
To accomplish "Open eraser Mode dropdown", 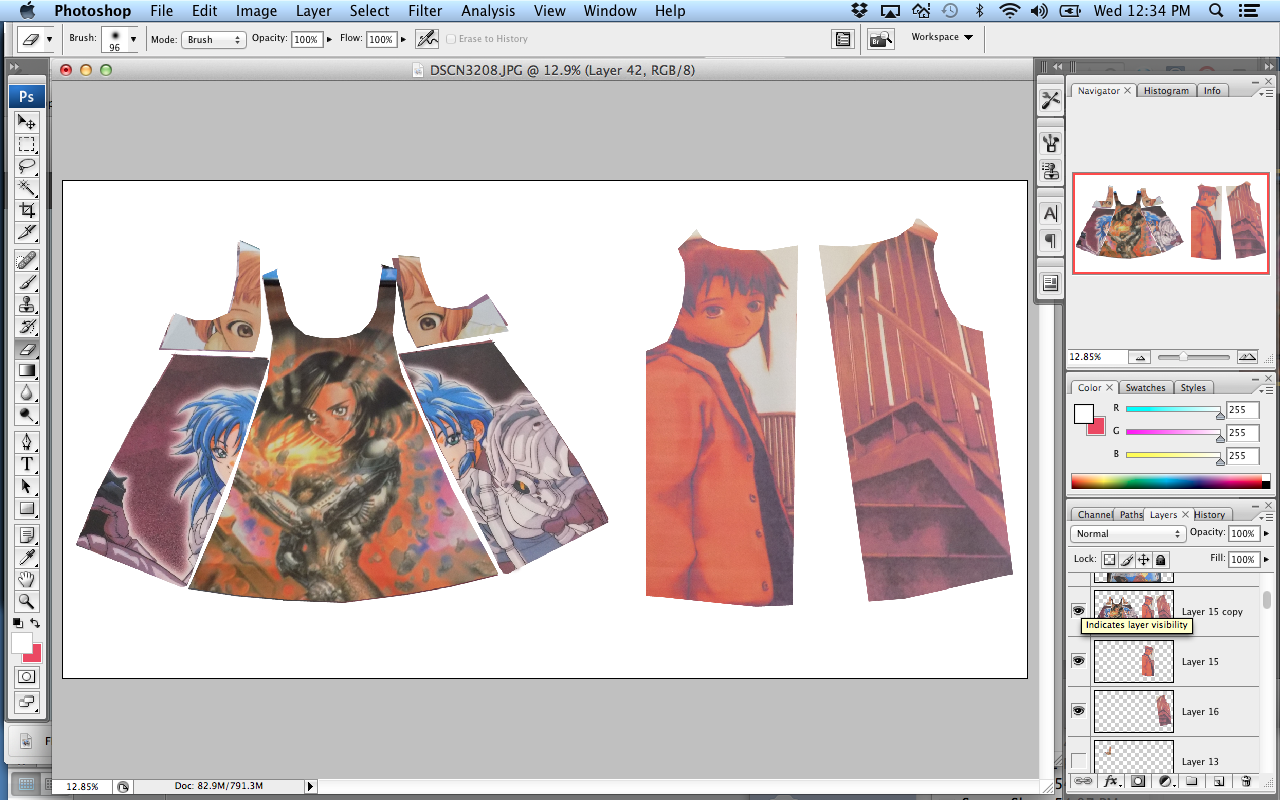I will tap(213, 40).
